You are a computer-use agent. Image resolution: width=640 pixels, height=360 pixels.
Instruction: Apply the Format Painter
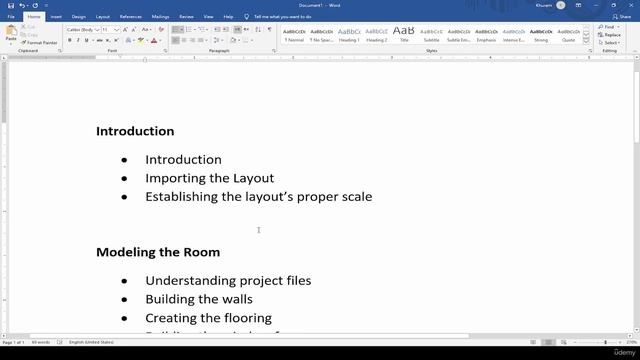(39, 43)
